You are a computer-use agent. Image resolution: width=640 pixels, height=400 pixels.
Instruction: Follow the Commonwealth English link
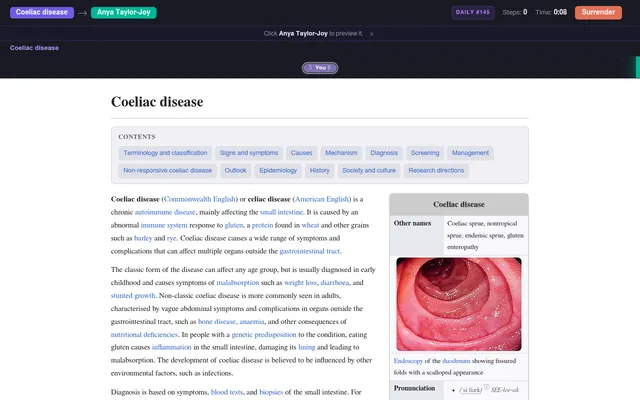click(200, 199)
